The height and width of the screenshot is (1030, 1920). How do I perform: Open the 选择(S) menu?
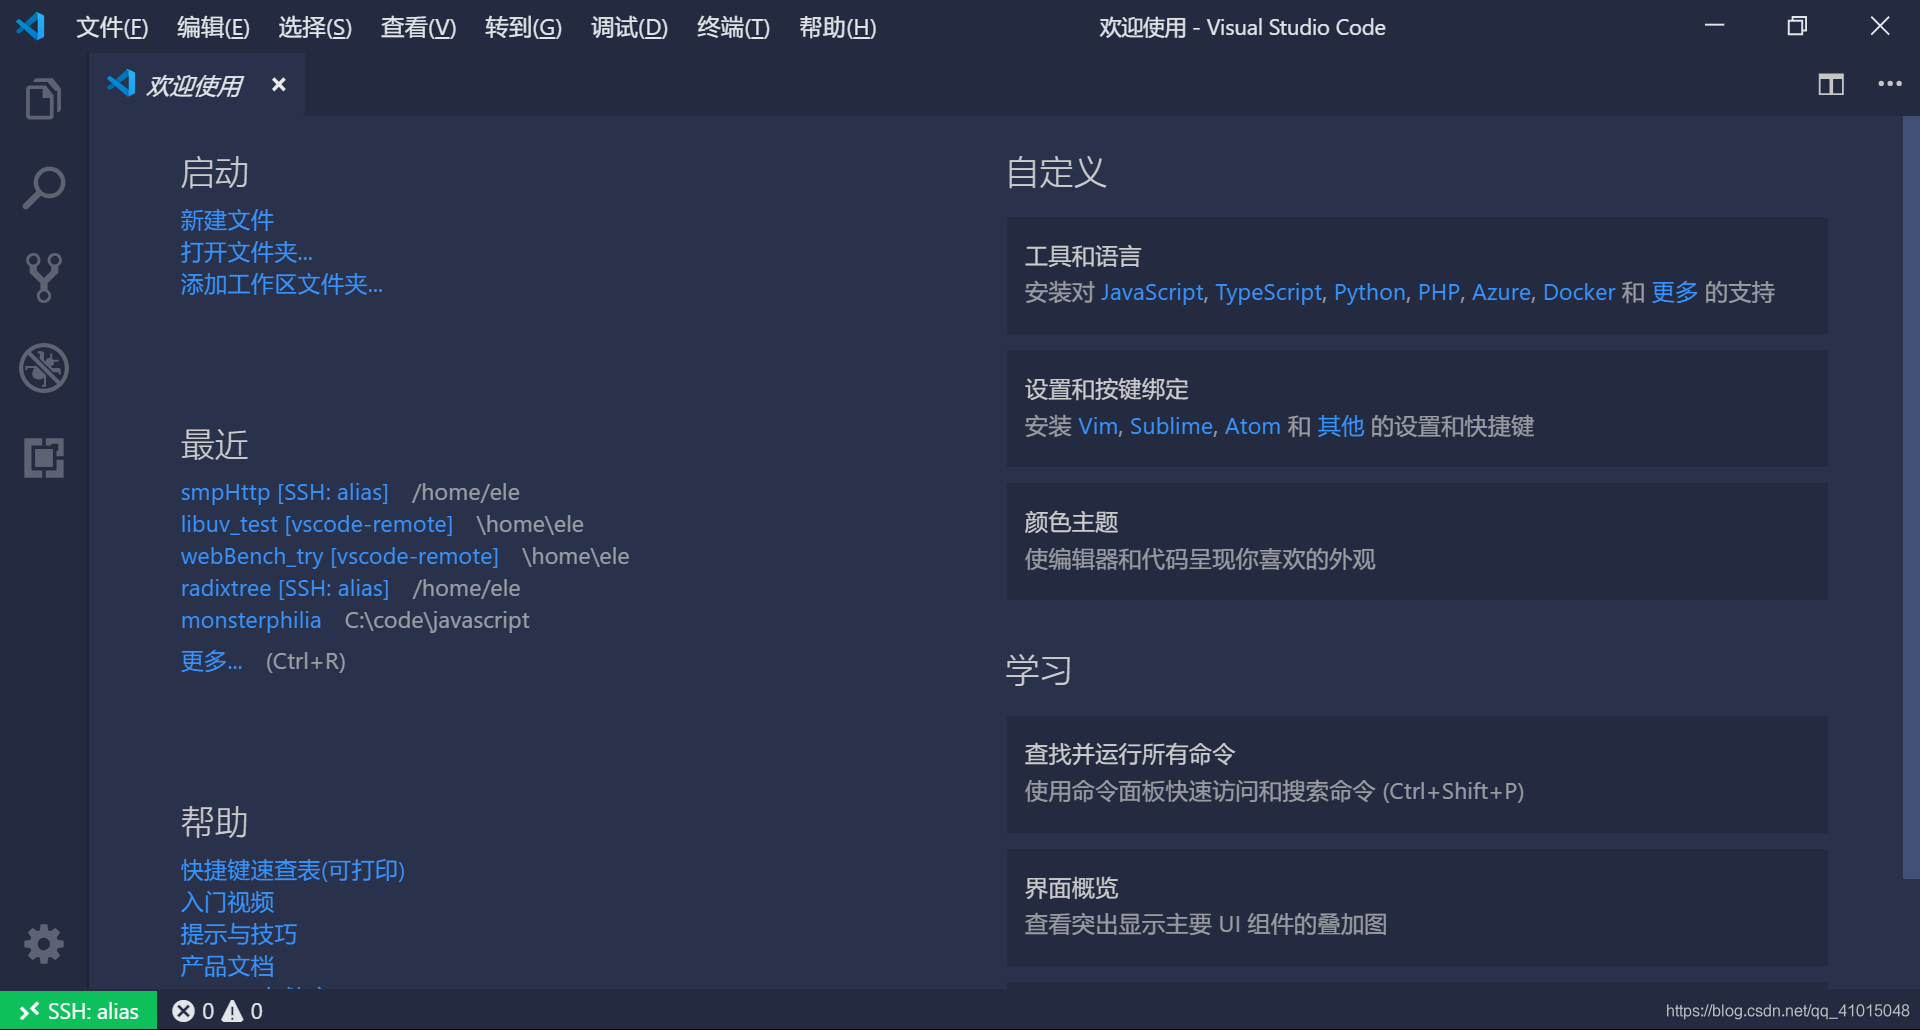pyautogui.click(x=315, y=27)
